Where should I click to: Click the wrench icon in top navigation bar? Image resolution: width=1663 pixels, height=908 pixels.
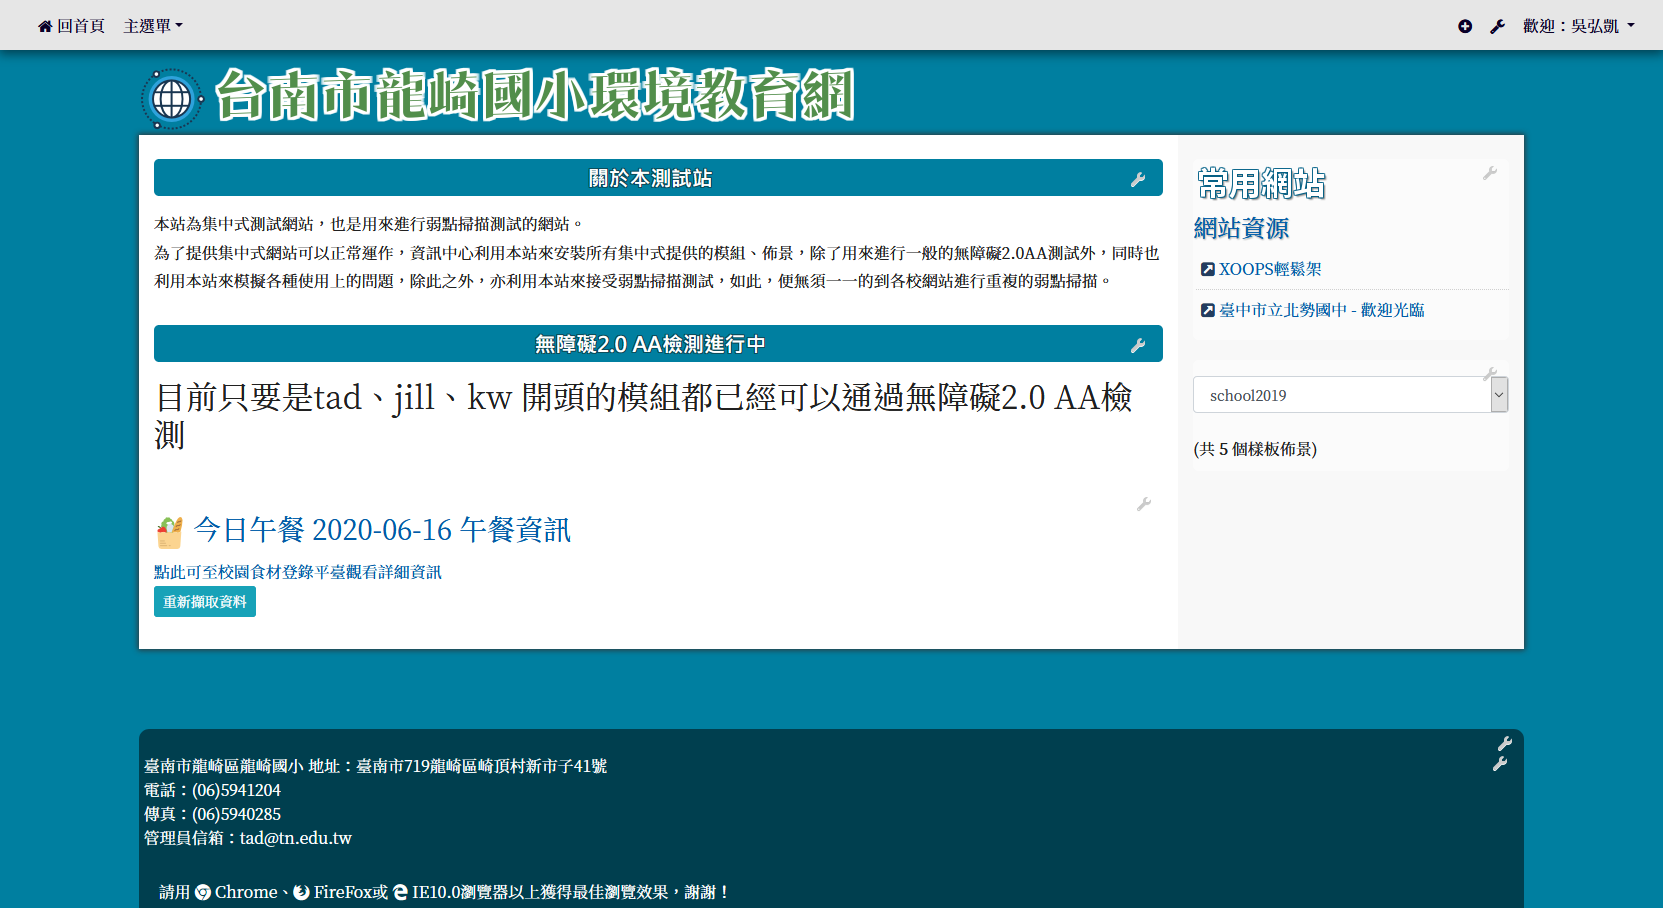[1497, 27]
